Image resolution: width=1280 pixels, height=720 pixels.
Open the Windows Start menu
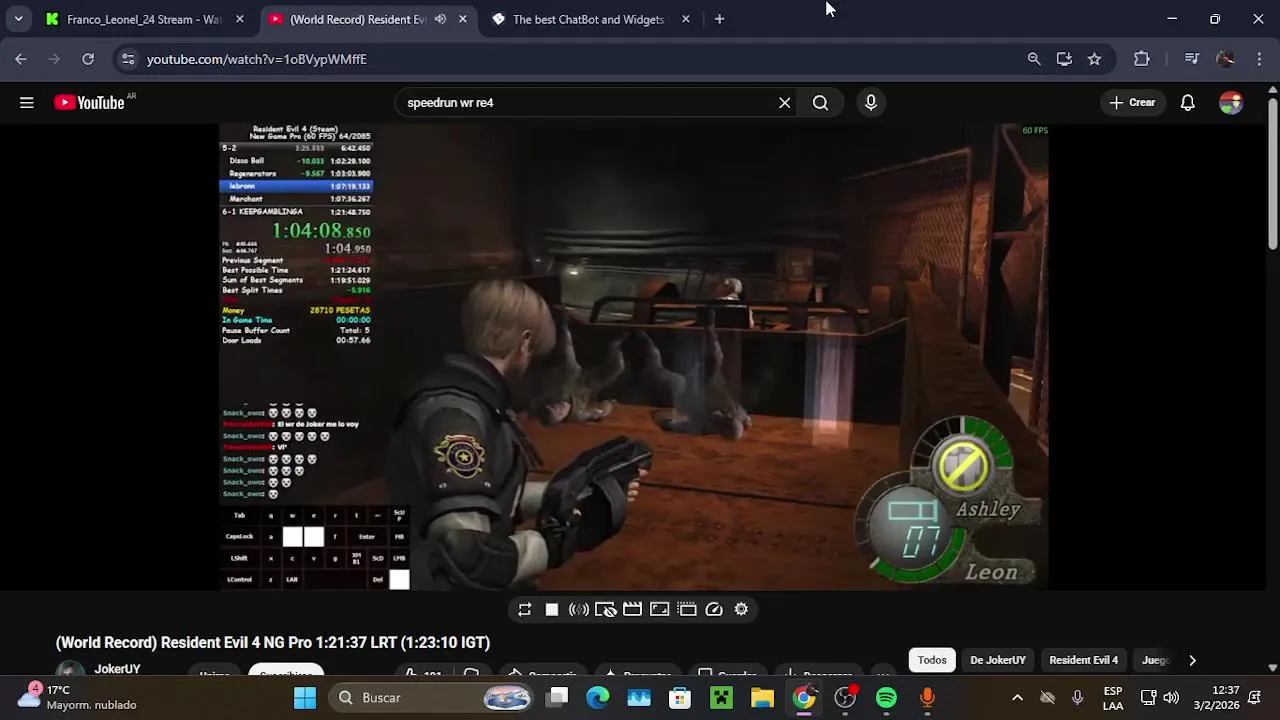click(305, 697)
